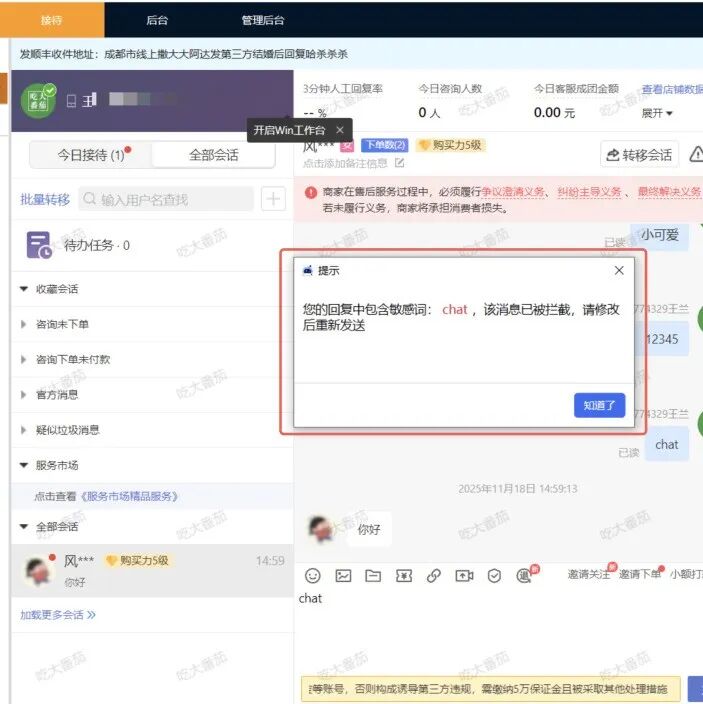Click the 12345 message bubble
703x704 pixels.
tap(662, 339)
